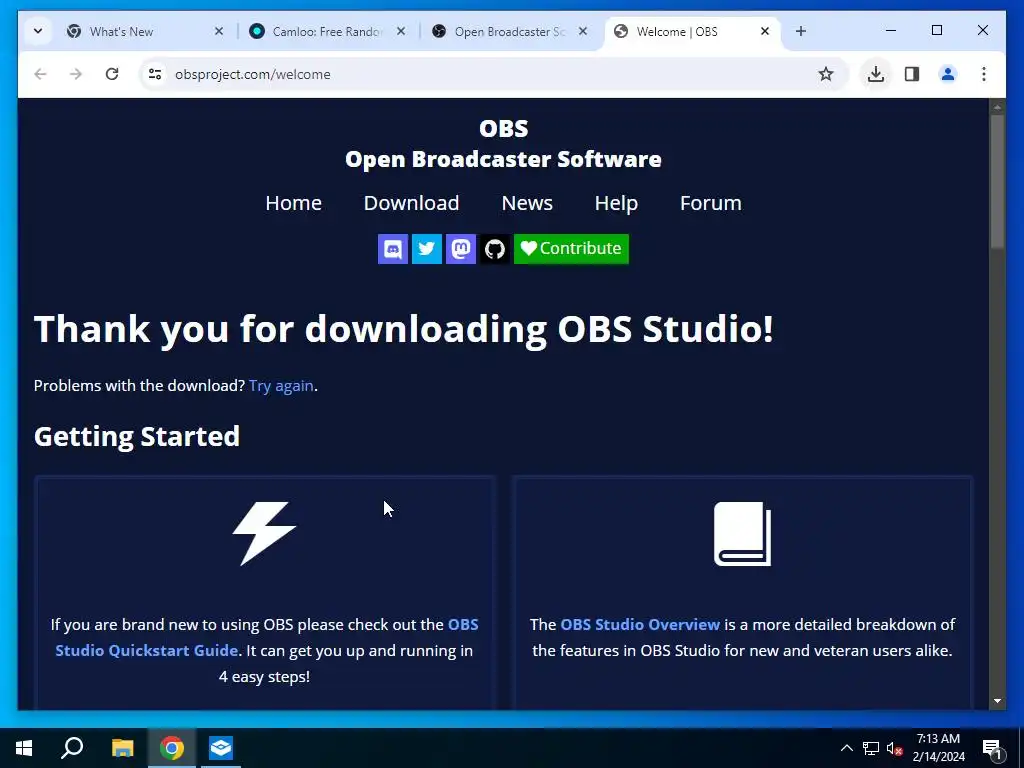Open the blue box app on taskbar
Image resolution: width=1024 pixels, height=768 pixels.
point(221,748)
